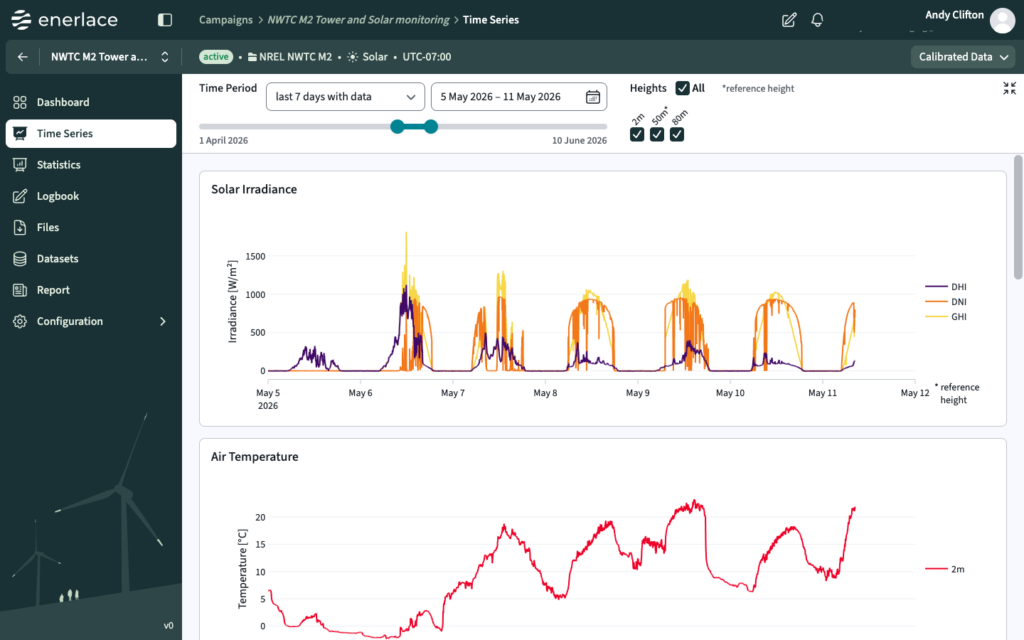Click the Datasets database icon
Image resolution: width=1024 pixels, height=640 pixels.
(20, 259)
